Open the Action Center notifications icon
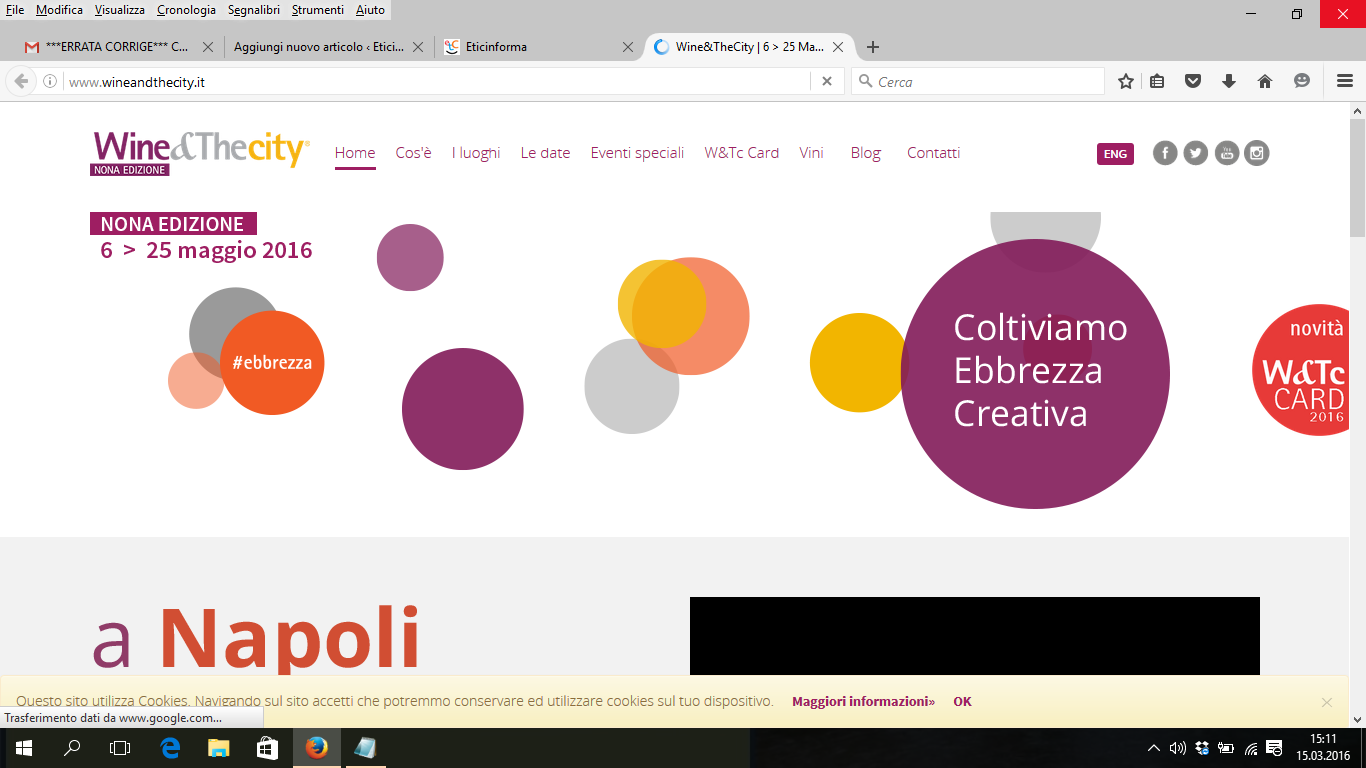 coord(1274,748)
